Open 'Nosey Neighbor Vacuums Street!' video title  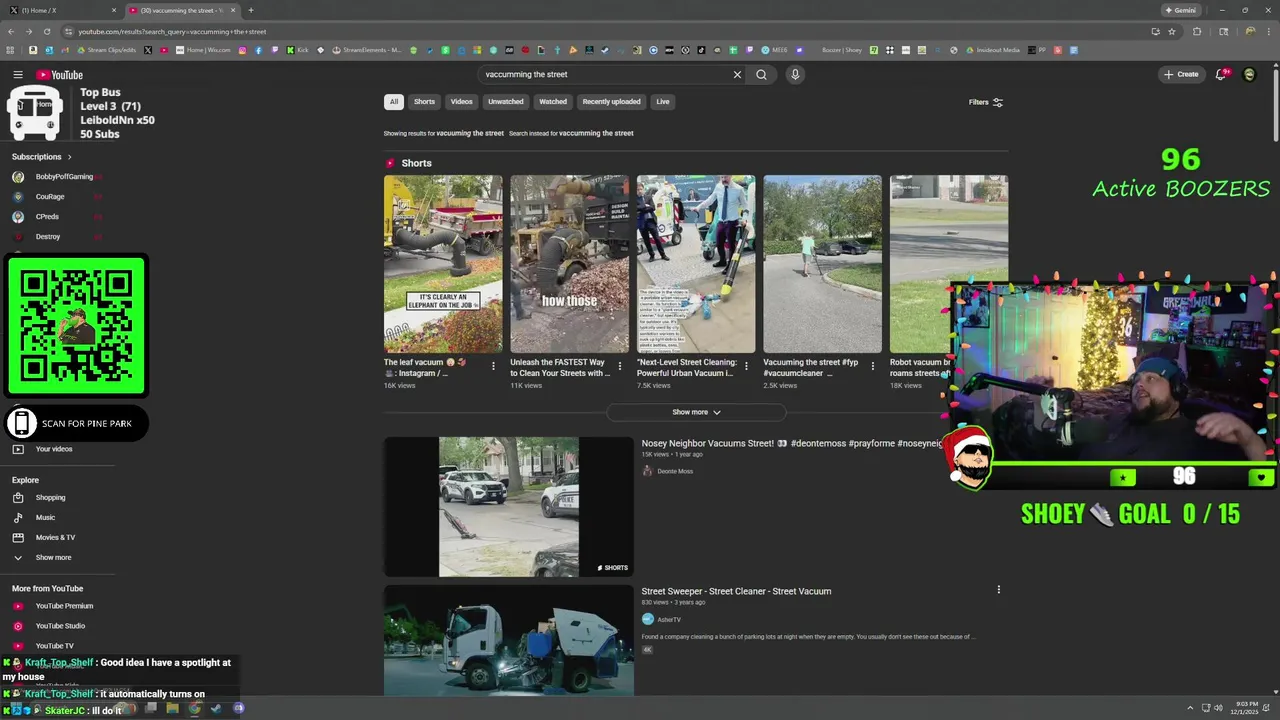pyautogui.click(x=791, y=443)
